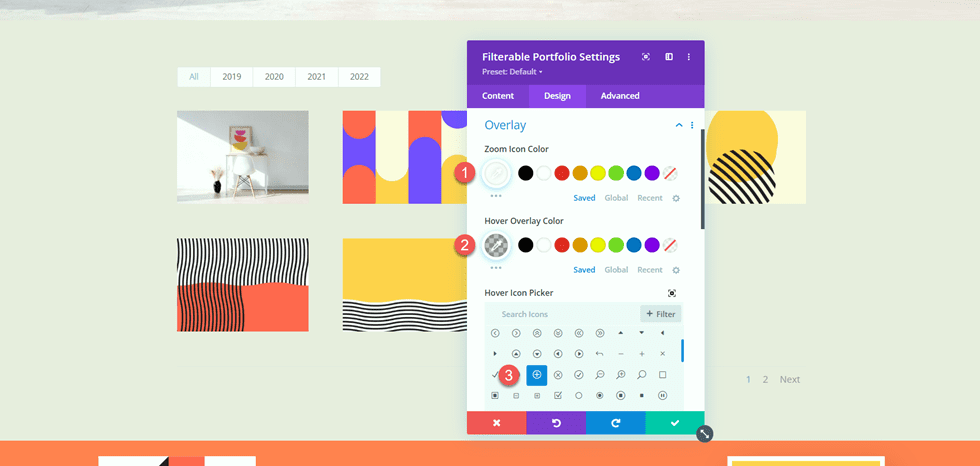Pick the solid down triangle icon
The height and width of the screenshot is (466, 980).
tap(642, 333)
